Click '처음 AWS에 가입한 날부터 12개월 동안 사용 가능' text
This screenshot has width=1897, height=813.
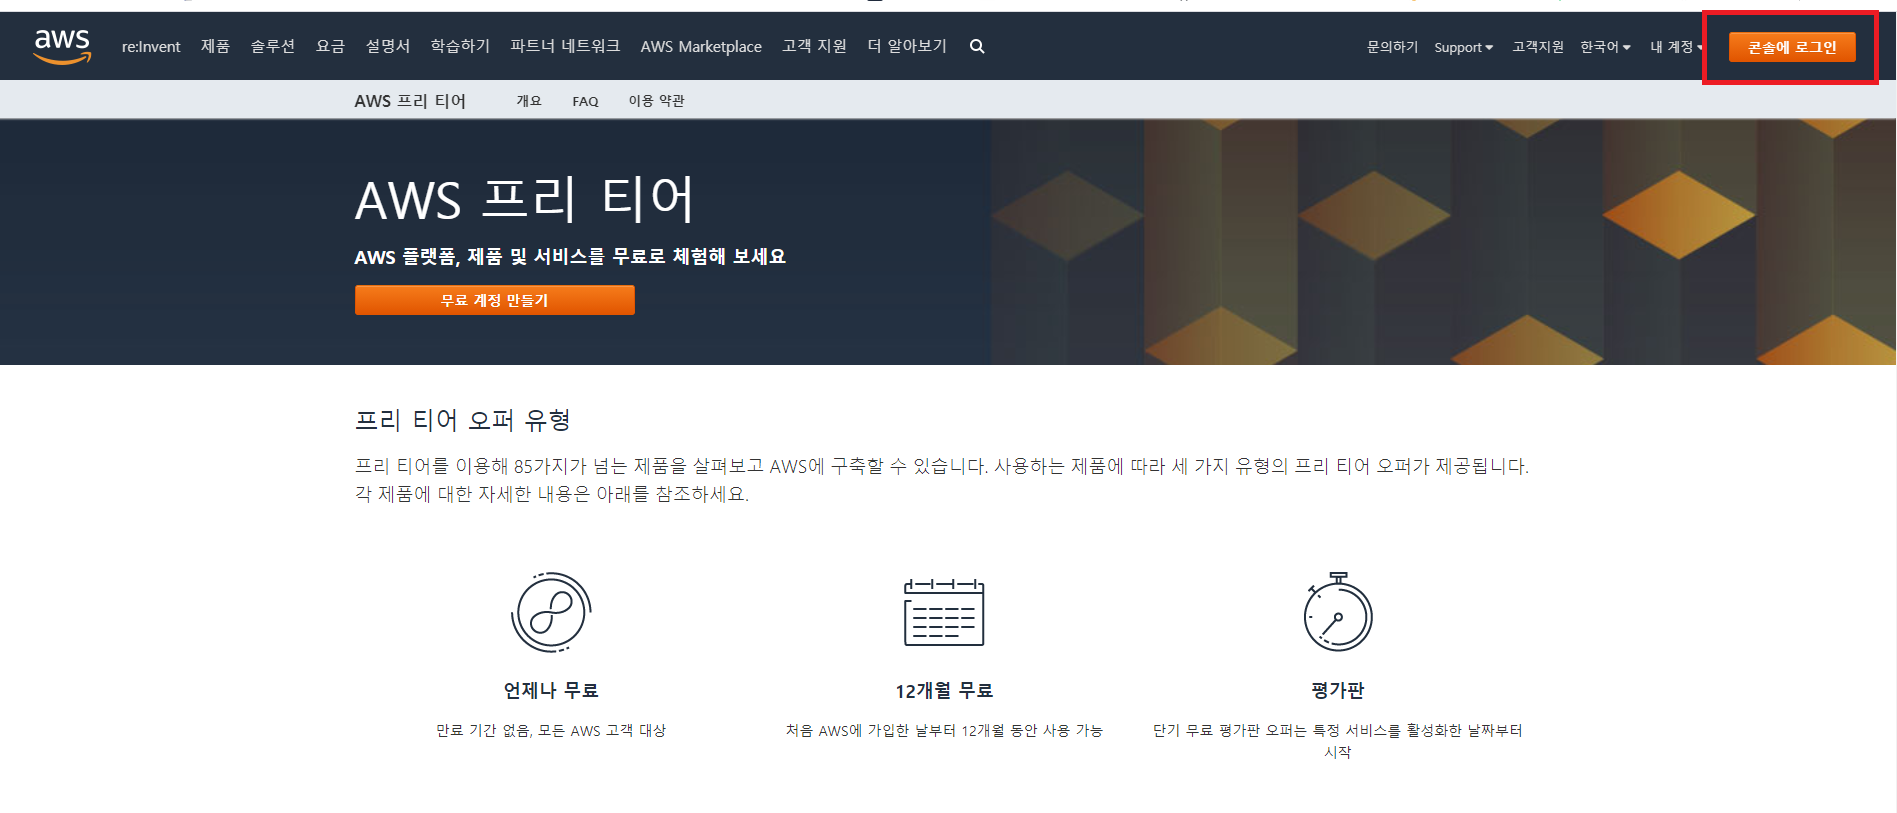click(x=944, y=731)
